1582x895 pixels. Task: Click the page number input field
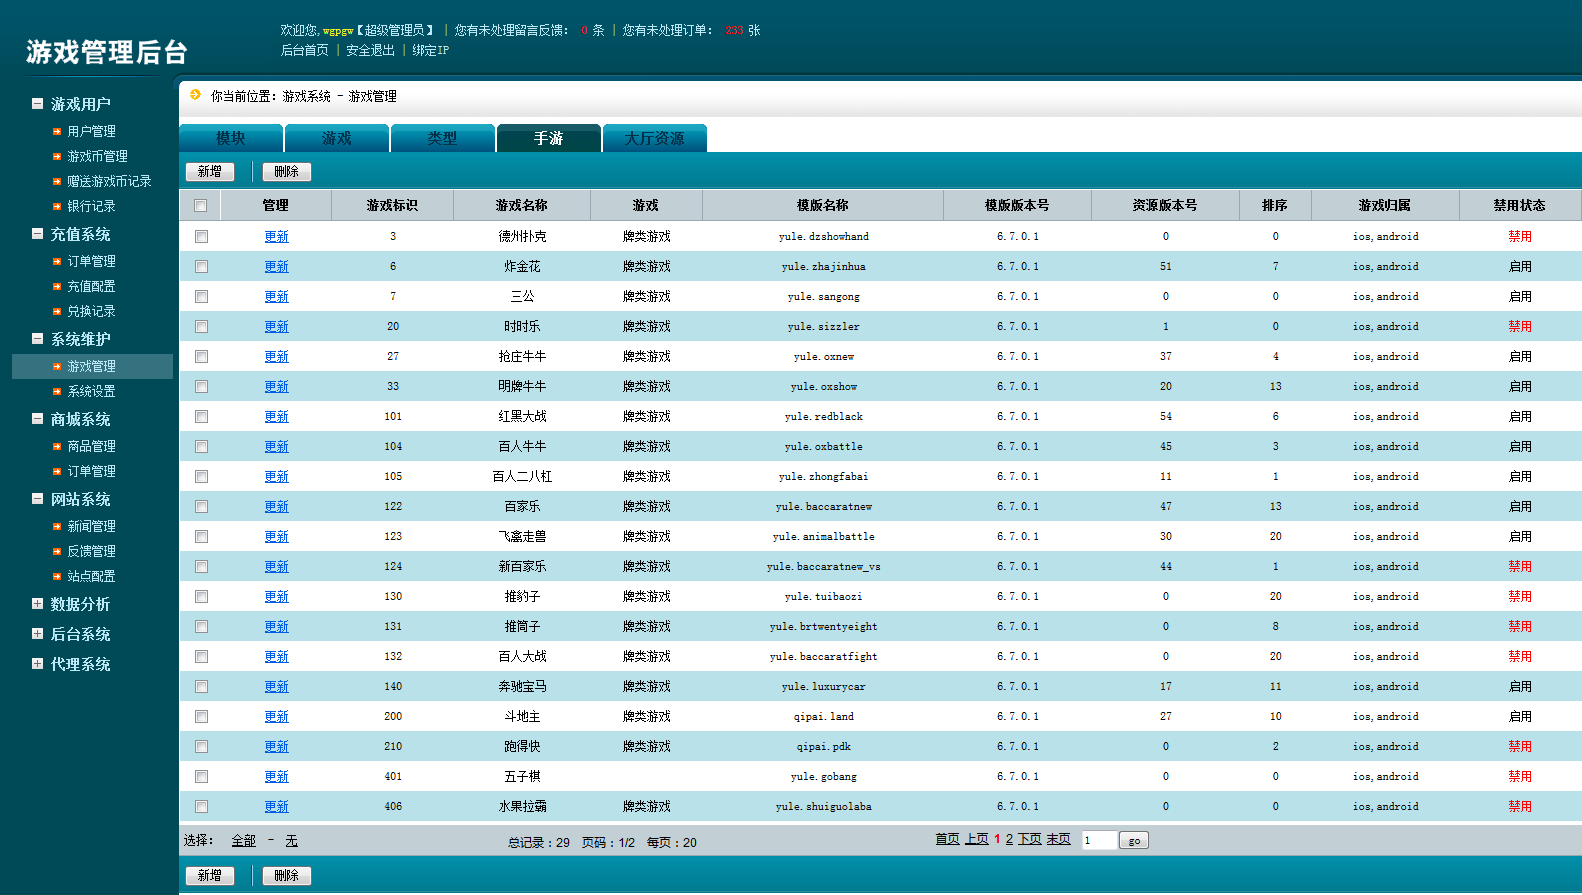pyautogui.click(x=1099, y=840)
